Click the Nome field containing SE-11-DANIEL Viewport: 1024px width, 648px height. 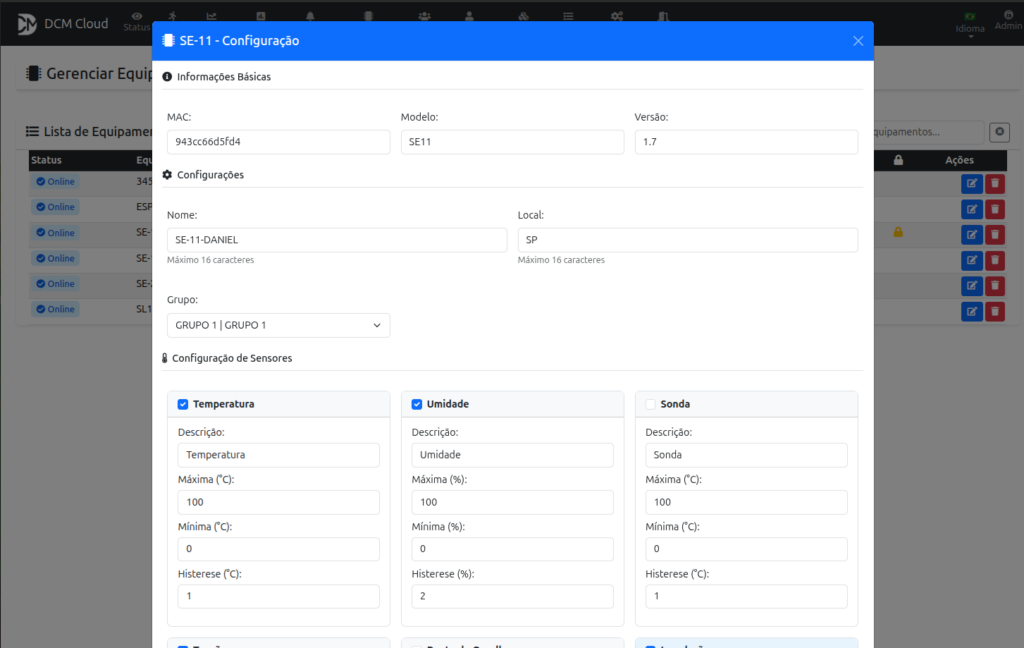336,240
